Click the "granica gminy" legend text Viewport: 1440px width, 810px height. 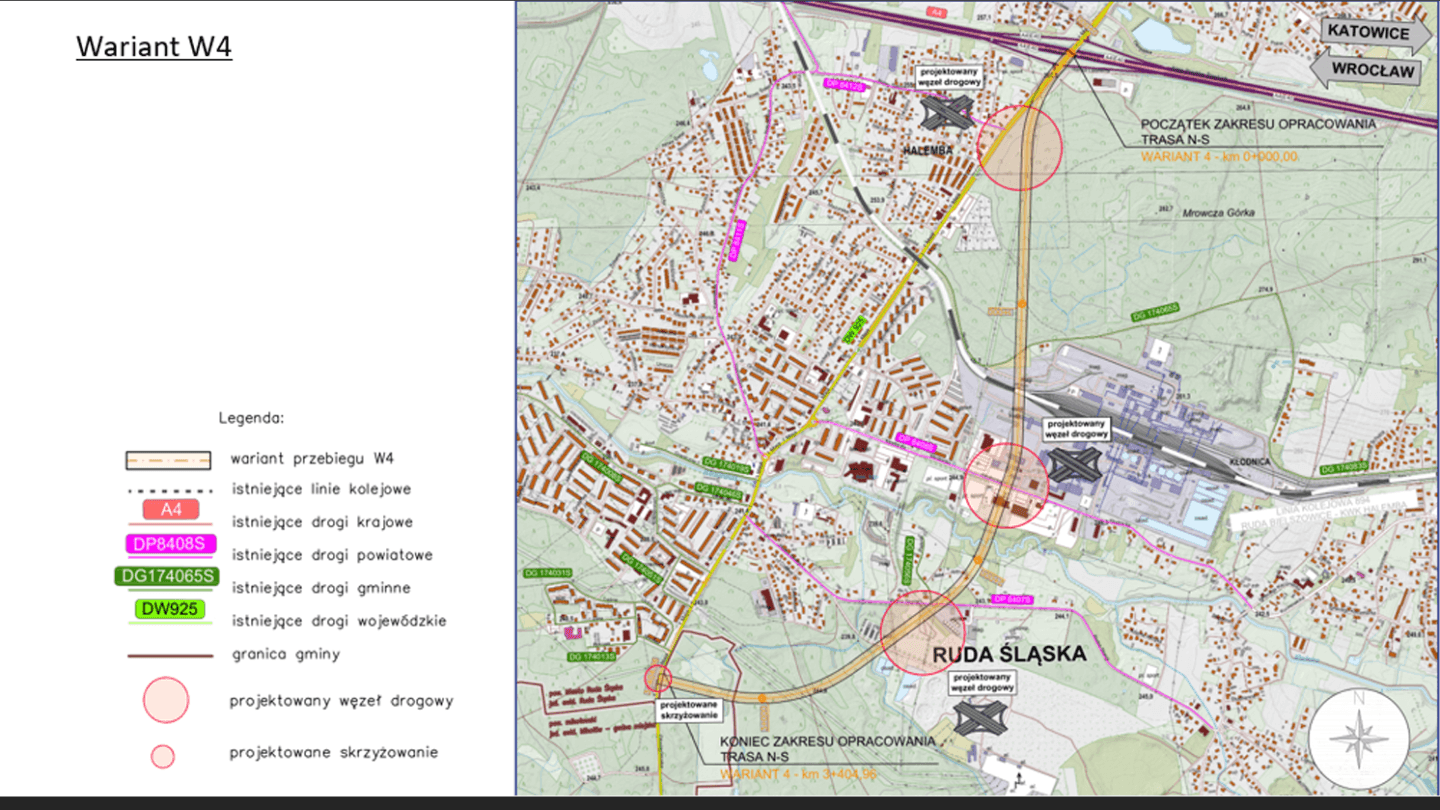[285, 655]
